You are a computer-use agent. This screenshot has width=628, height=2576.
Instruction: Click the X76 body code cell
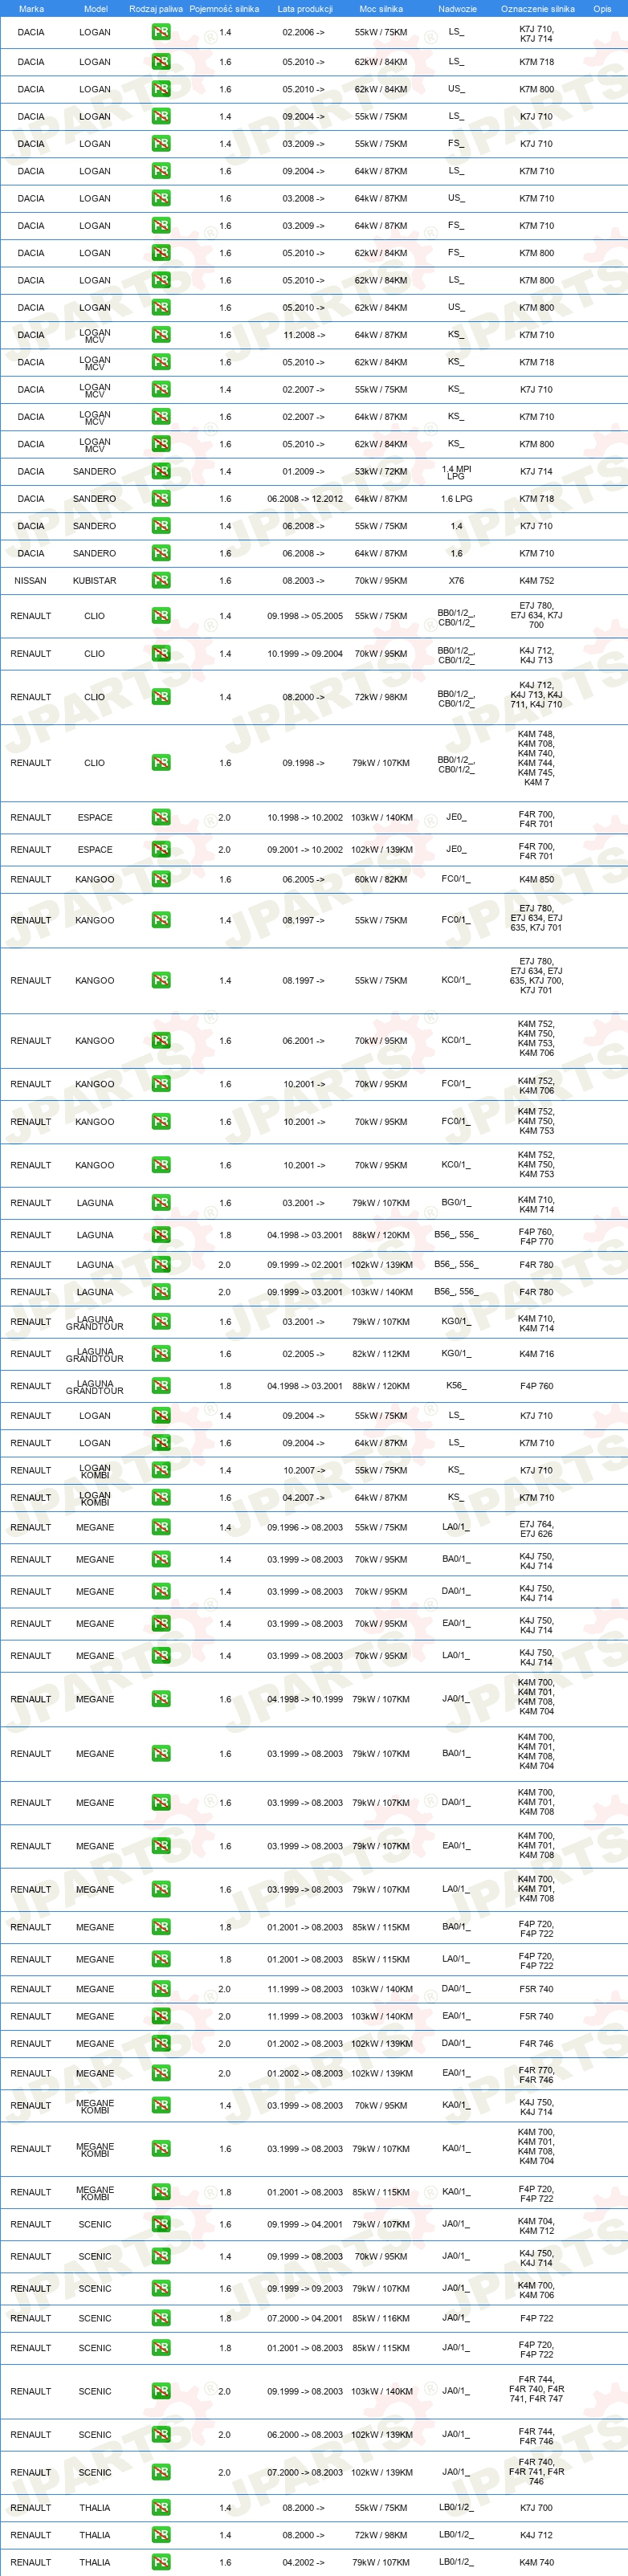456,581
